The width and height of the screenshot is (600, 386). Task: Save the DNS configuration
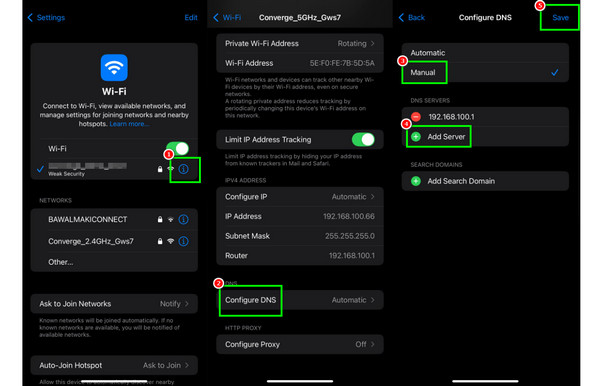pyautogui.click(x=560, y=18)
